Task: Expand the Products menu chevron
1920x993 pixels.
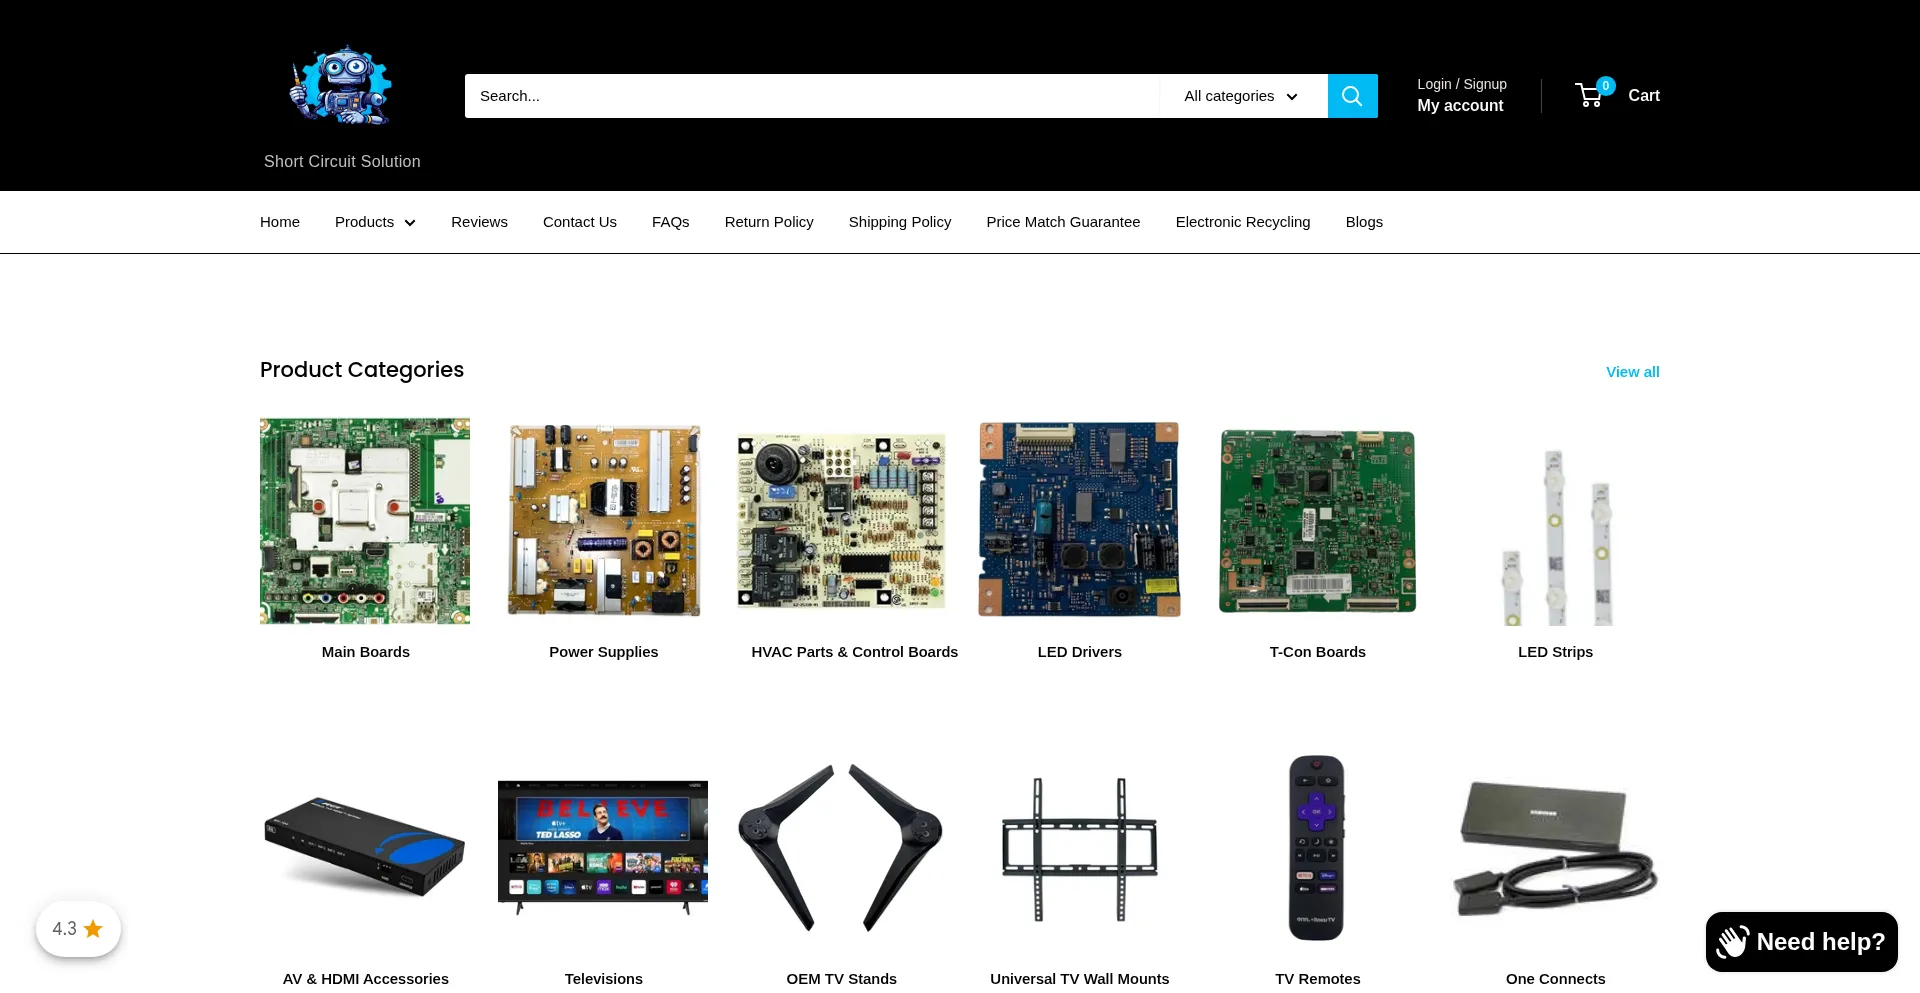Action: pyautogui.click(x=410, y=223)
